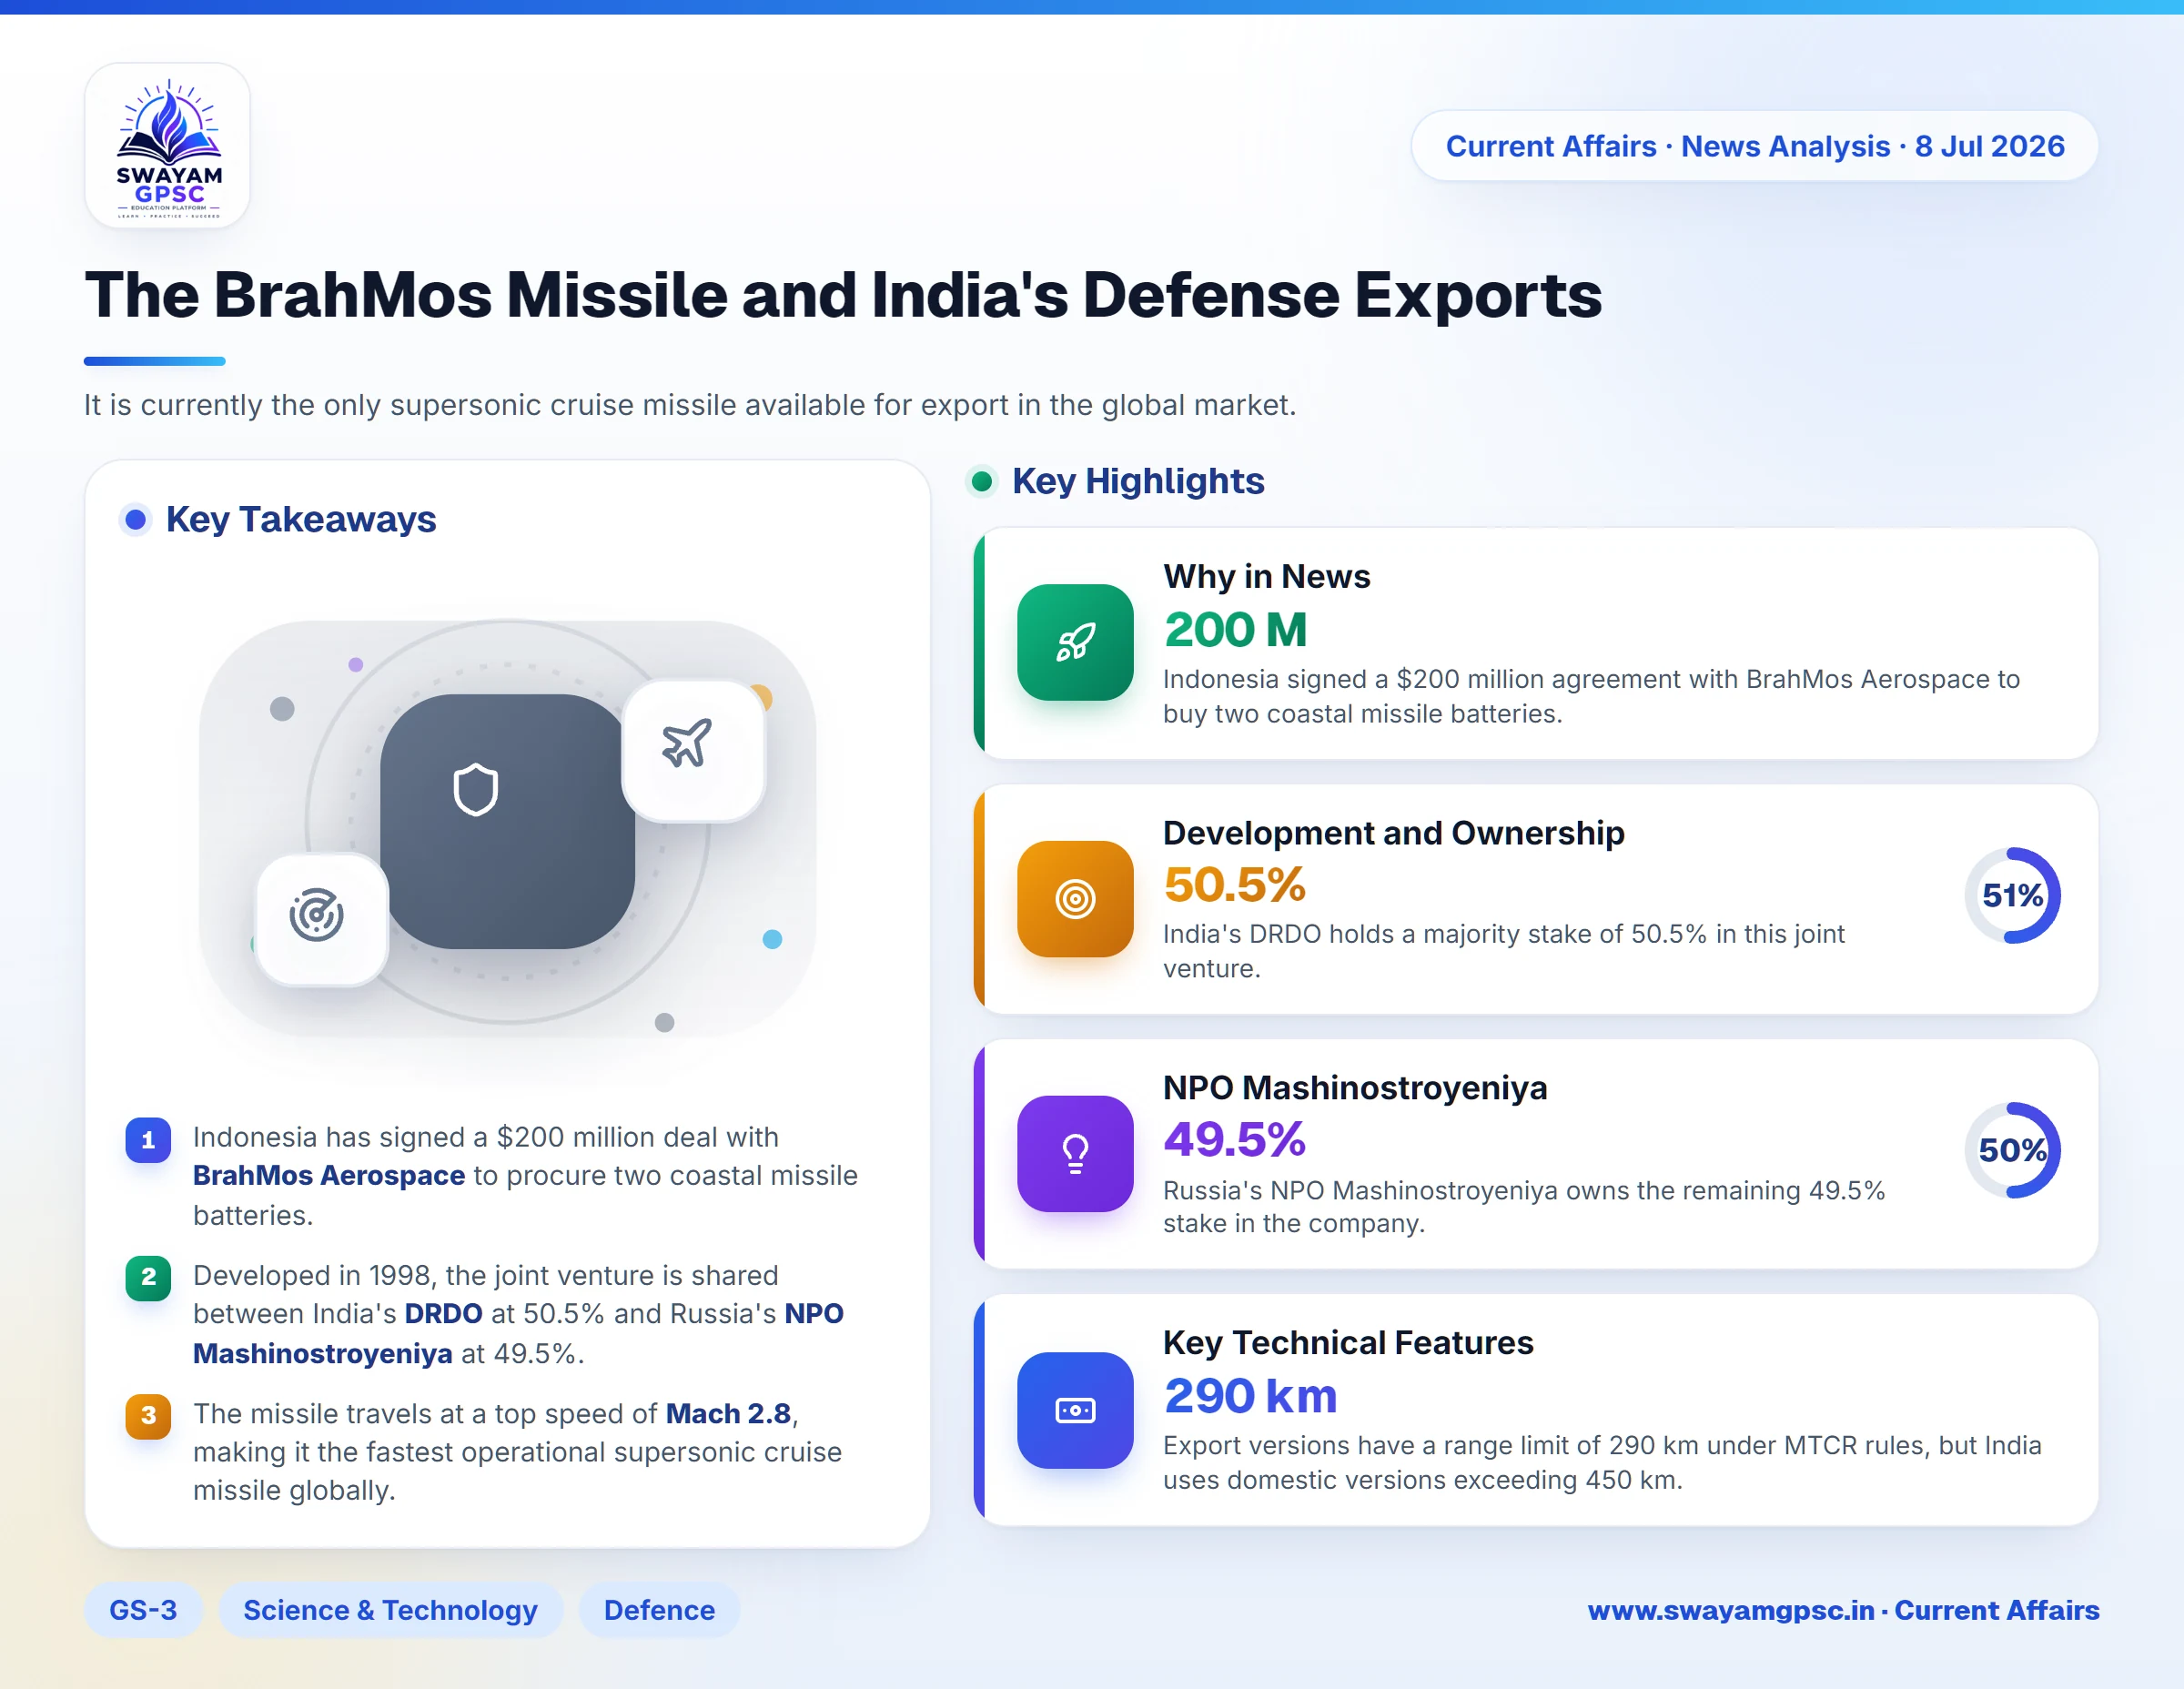Click the bold DRDO text in takeaway 2
2184x1689 pixels.
click(443, 1313)
